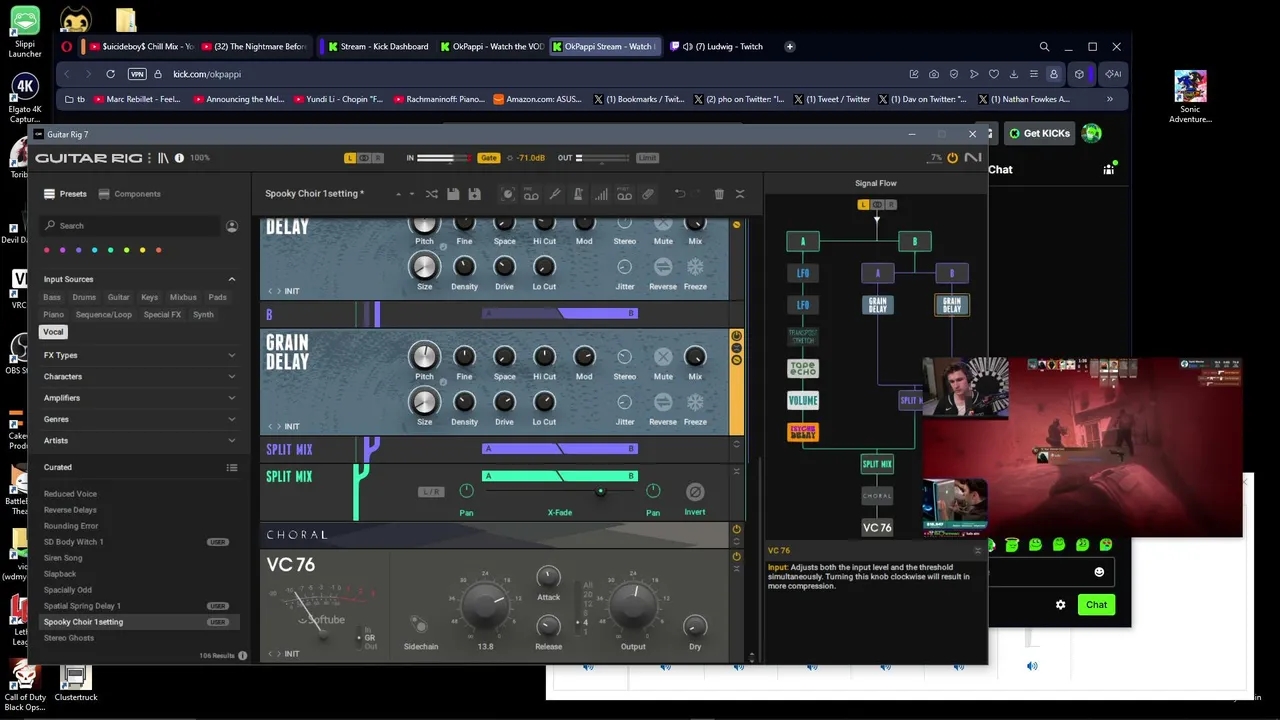Image resolution: width=1280 pixels, height=720 pixels.
Task: Select the Guitar input source tag
Action: pyautogui.click(x=119, y=297)
